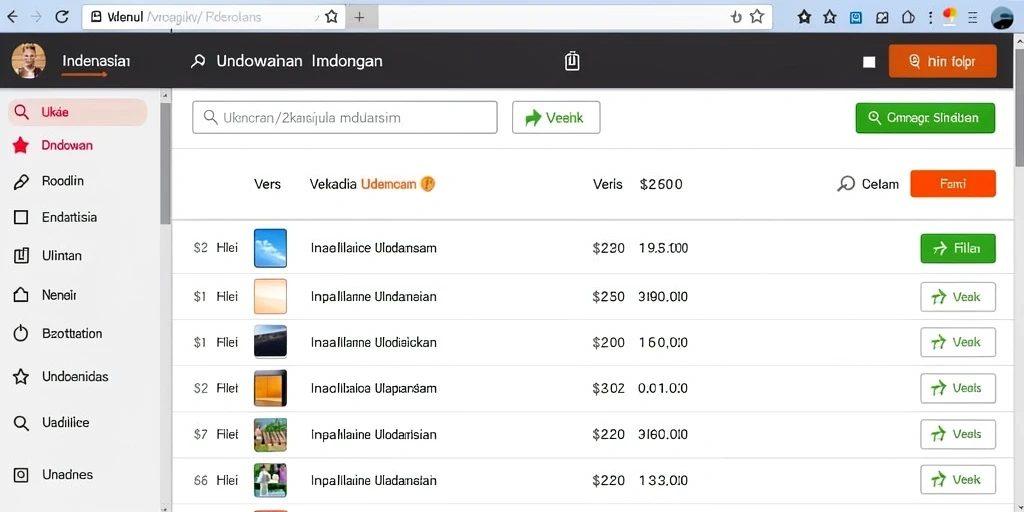The image size is (1024, 512).
Task: Select the Ukáe highlighted sidebar item
Action: coord(78,112)
